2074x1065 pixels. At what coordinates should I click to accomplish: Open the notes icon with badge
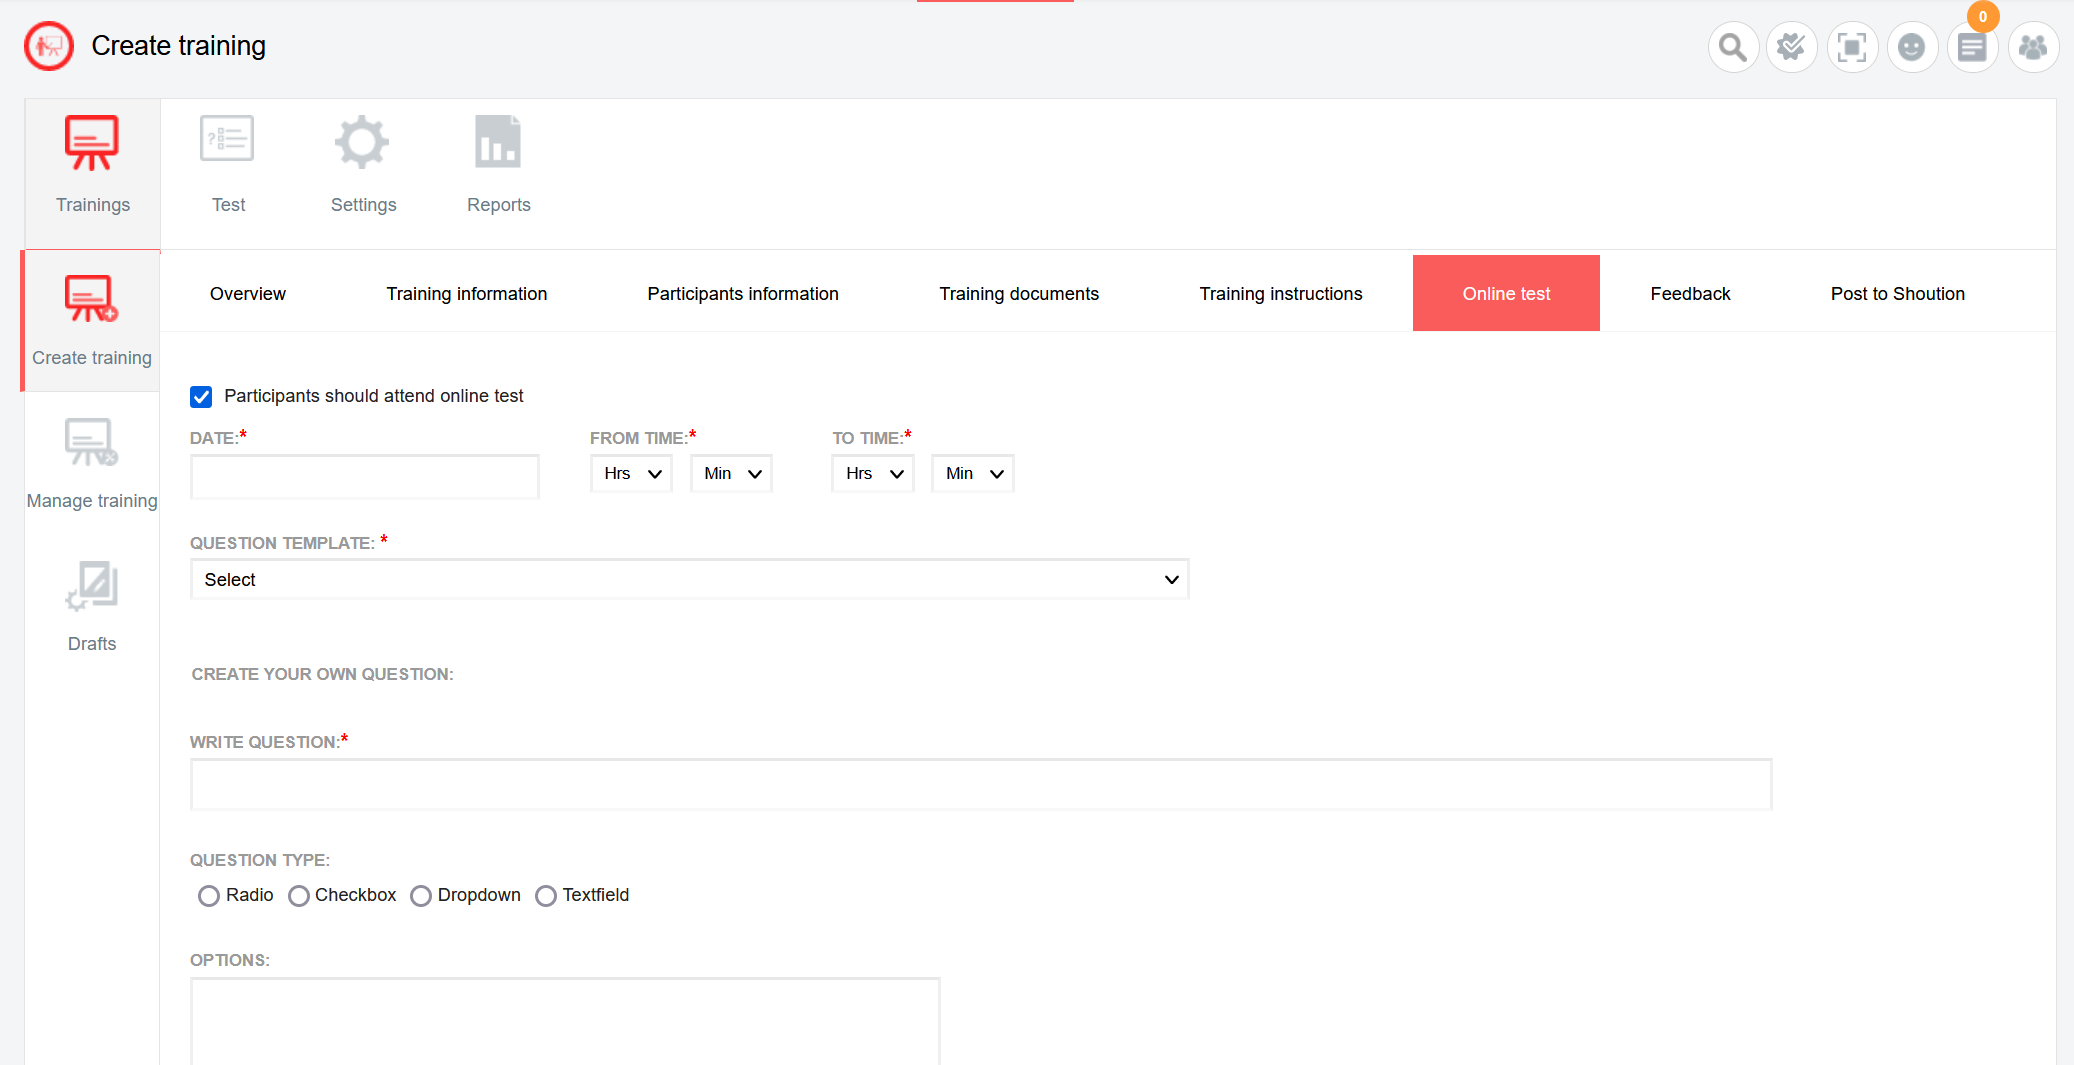pyautogui.click(x=1972, y=47)
